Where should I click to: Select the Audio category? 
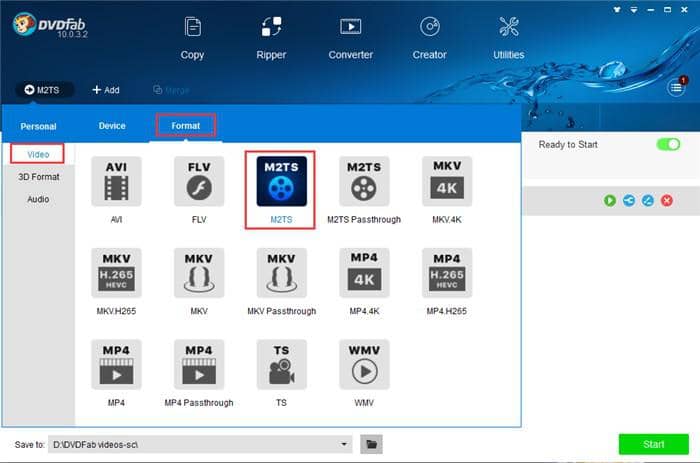tap(38, 199)
